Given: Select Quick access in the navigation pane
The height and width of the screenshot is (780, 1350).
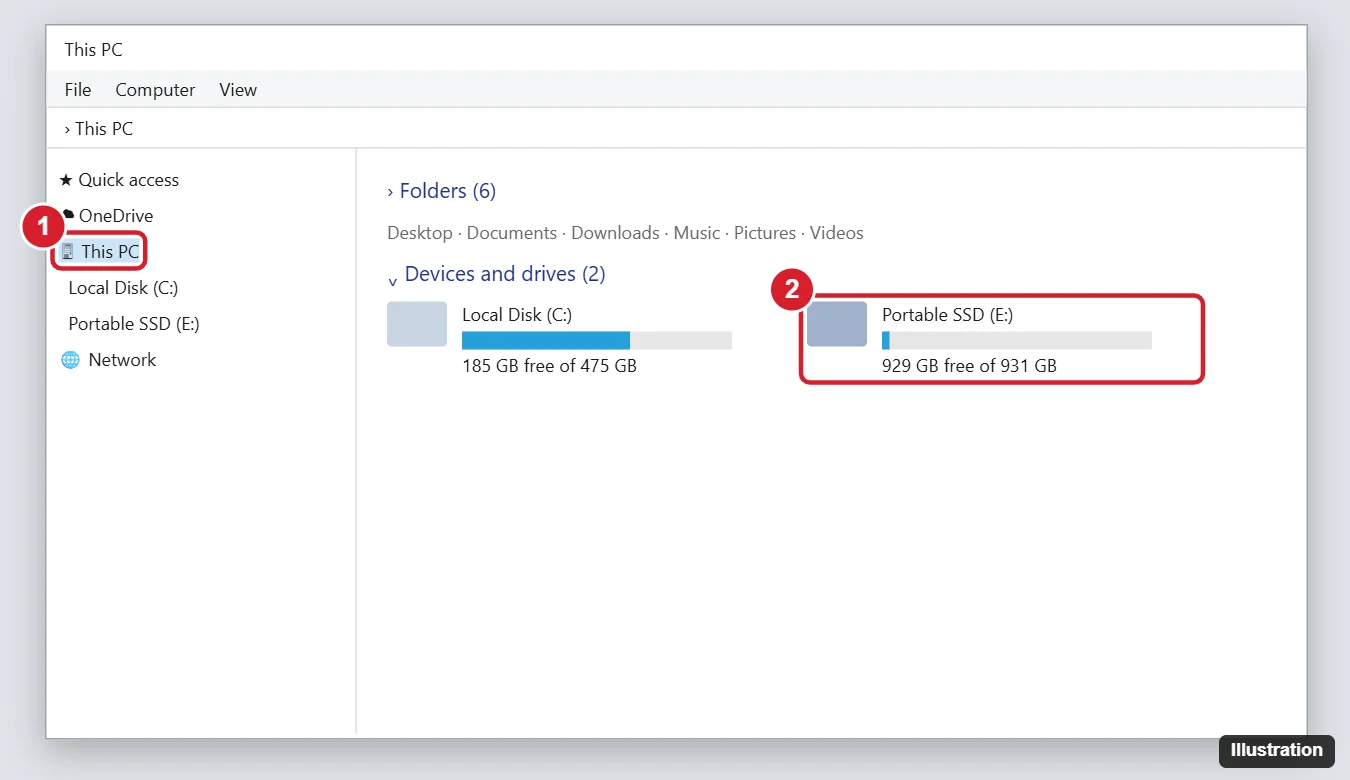Looking at the screenshot, I should [x=129, y=180].
